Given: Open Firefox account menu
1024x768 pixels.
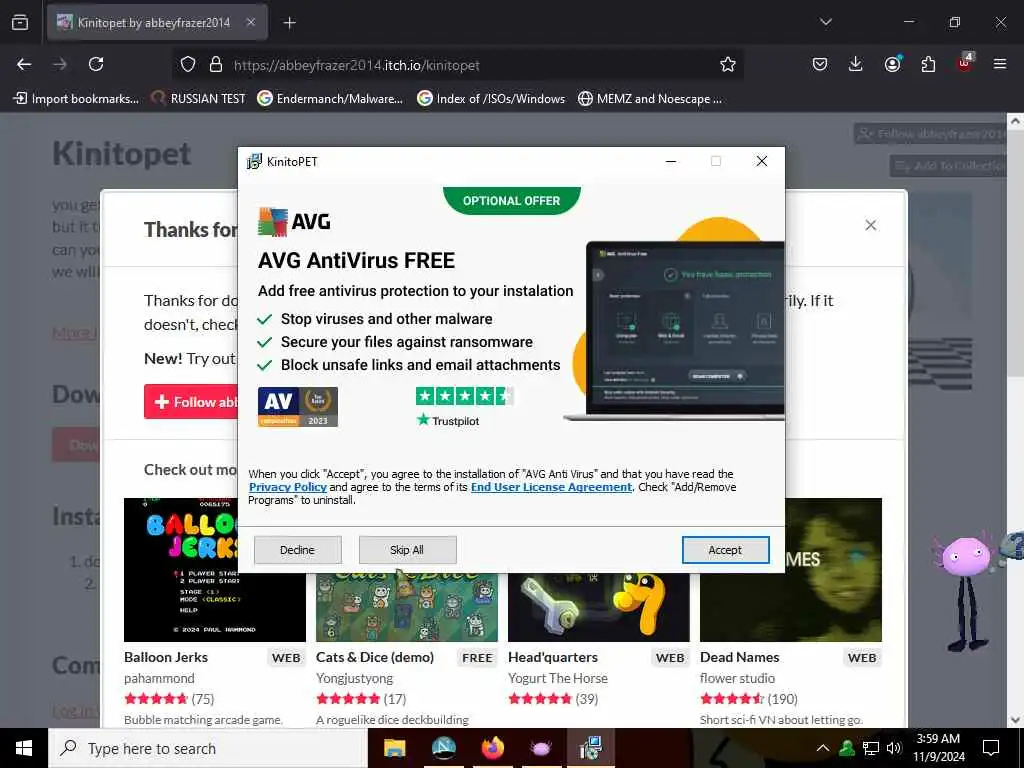Looking at the screenshot, I should tap(892, 64).
